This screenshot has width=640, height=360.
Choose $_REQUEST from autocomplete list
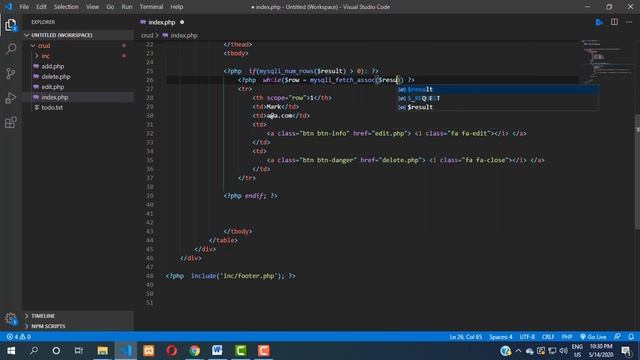coord(498,98)
